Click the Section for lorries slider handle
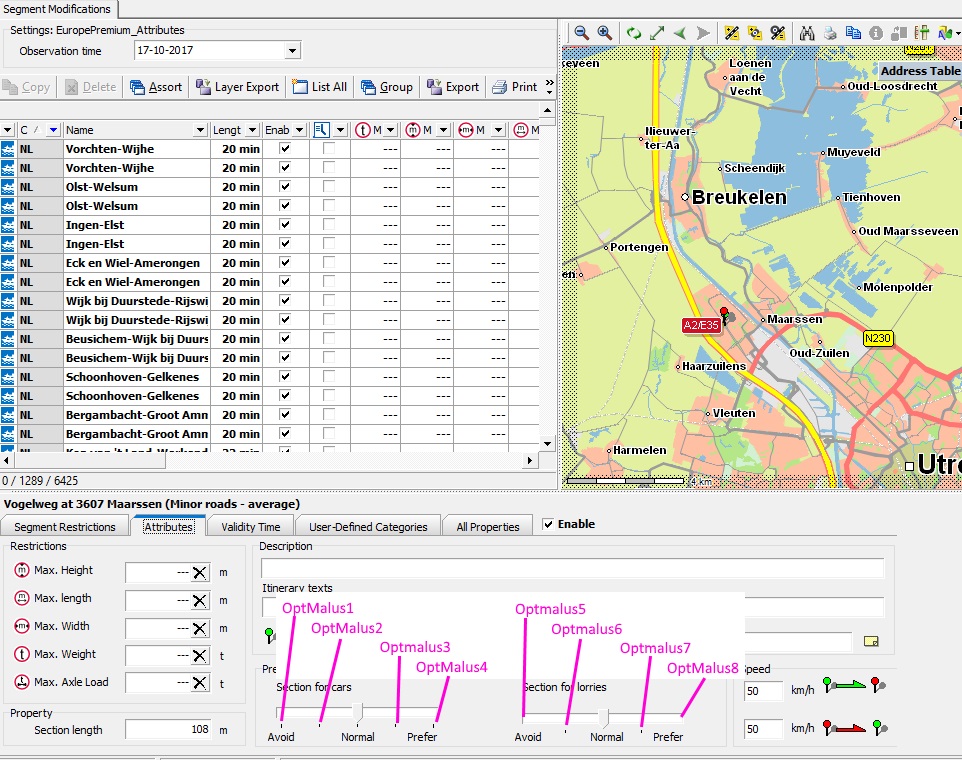Viewport: 962px width, 760px height. pos(604,717)
